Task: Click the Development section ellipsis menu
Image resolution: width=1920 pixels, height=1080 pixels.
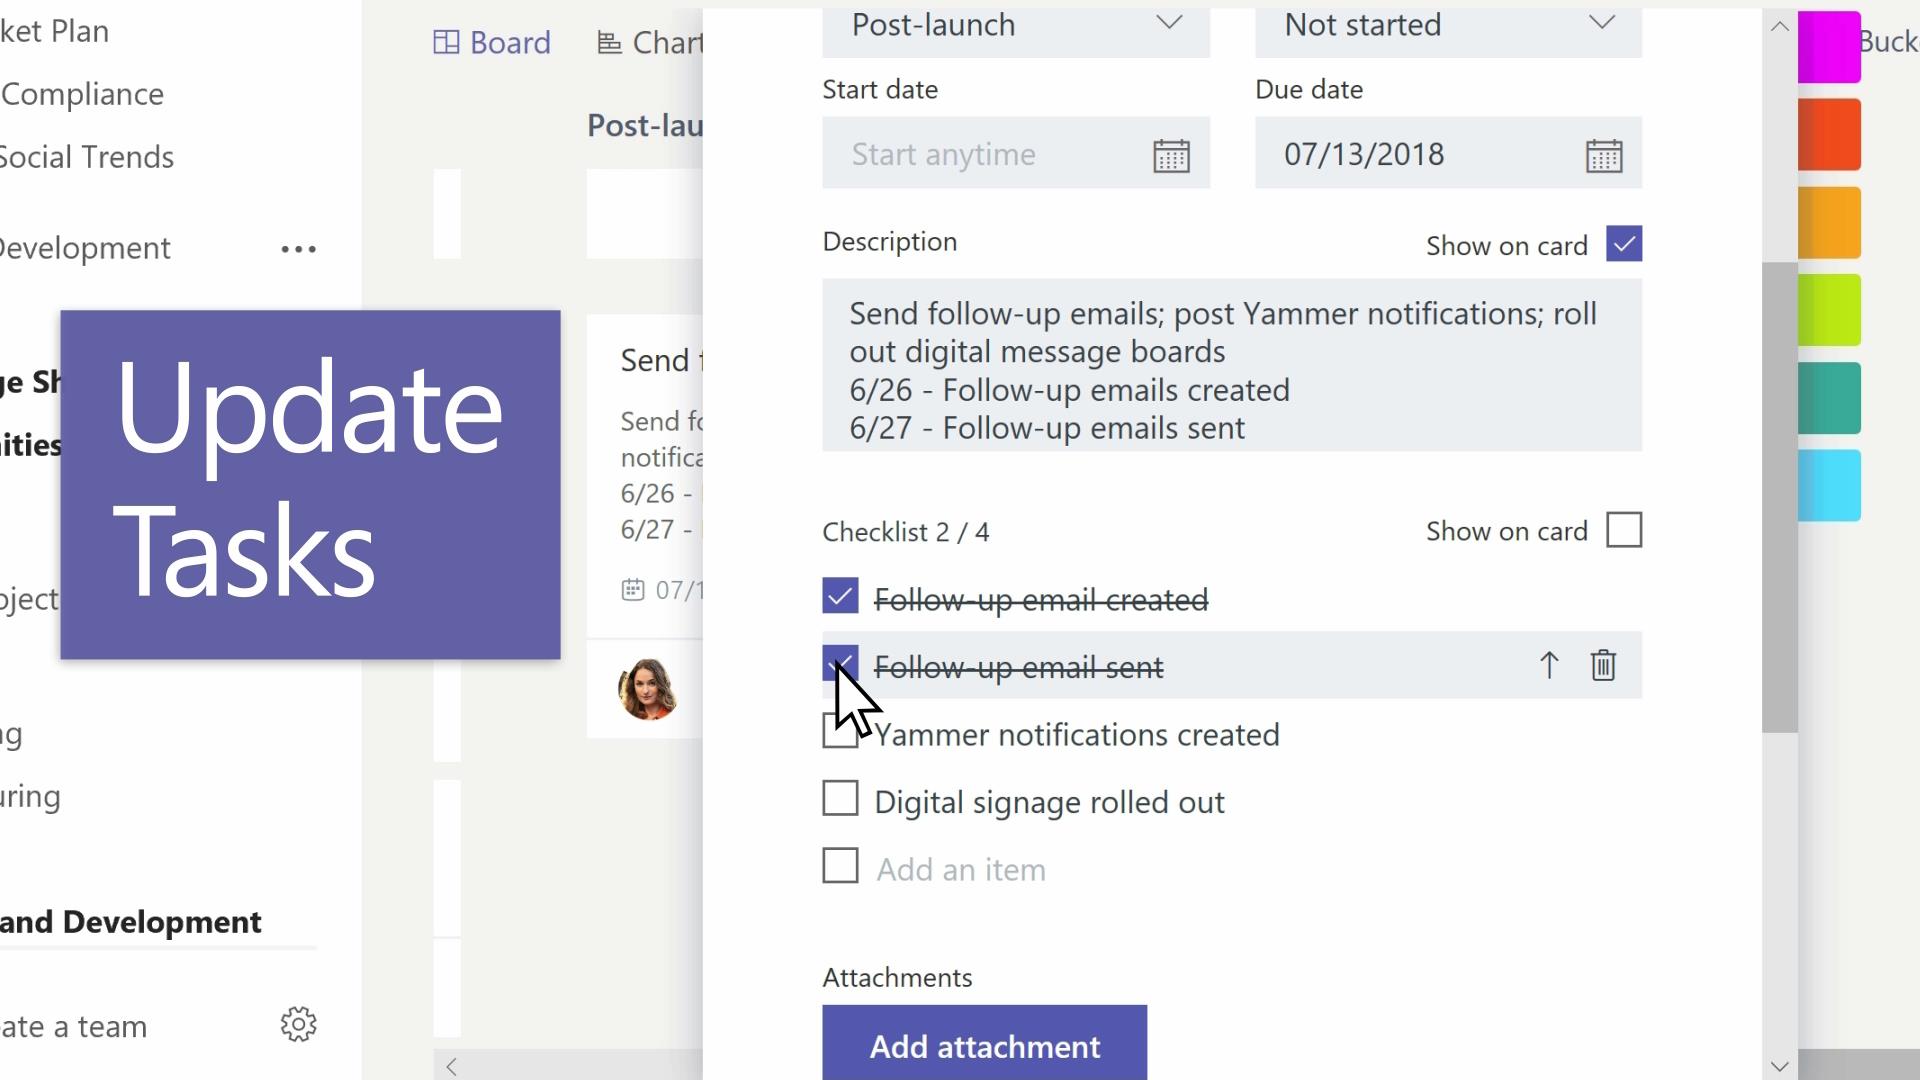Action: click(x=297, y=249)
